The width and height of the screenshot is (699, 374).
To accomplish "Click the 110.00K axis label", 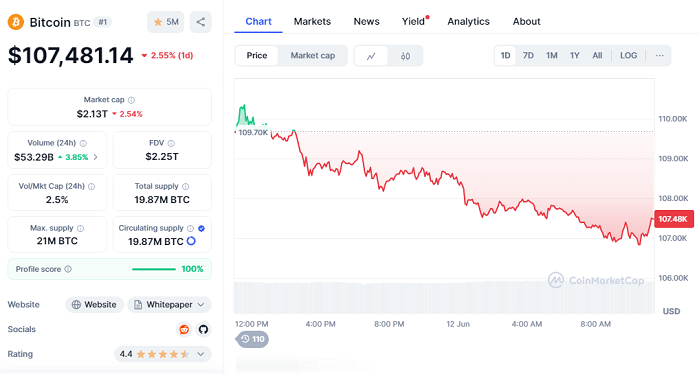I will click(x=673, y=119).
